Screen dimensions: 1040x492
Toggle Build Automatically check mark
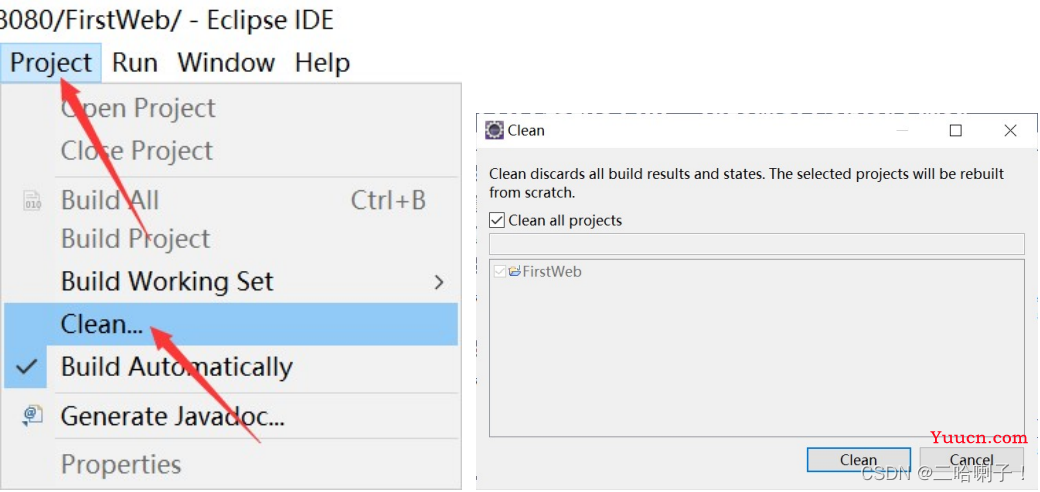(26, 366)
